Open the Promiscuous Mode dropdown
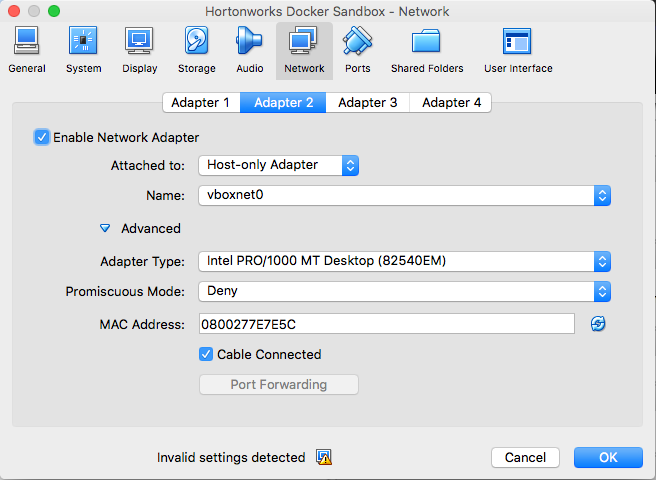 pyautogui.click(x=405, y=292)
